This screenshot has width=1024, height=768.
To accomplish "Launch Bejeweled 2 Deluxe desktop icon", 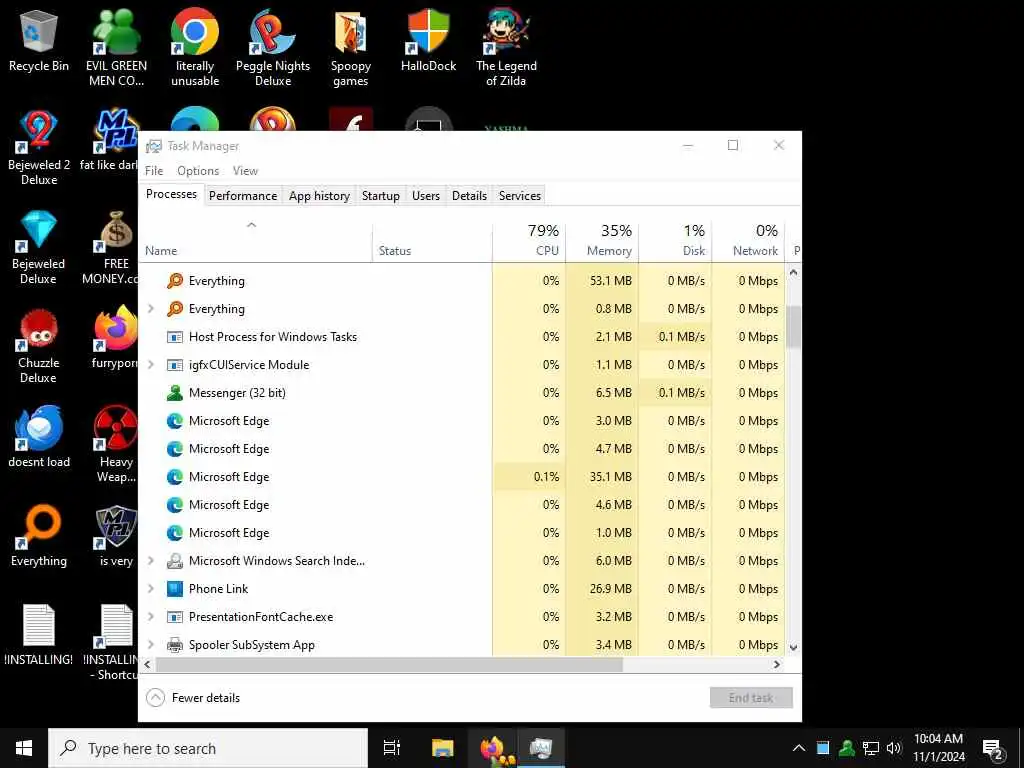I will tap(39, 147).
